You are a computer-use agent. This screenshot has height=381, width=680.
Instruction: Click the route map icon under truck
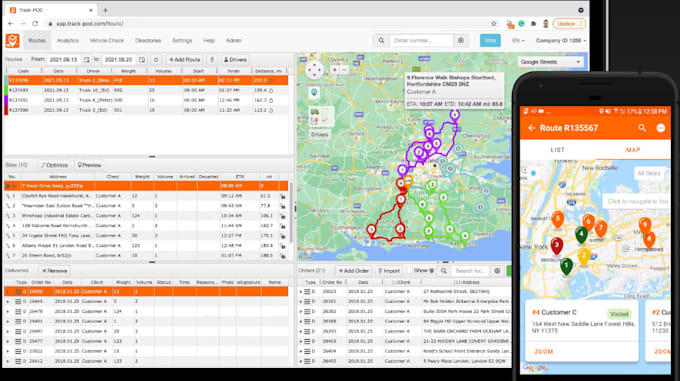coord(315,120)
